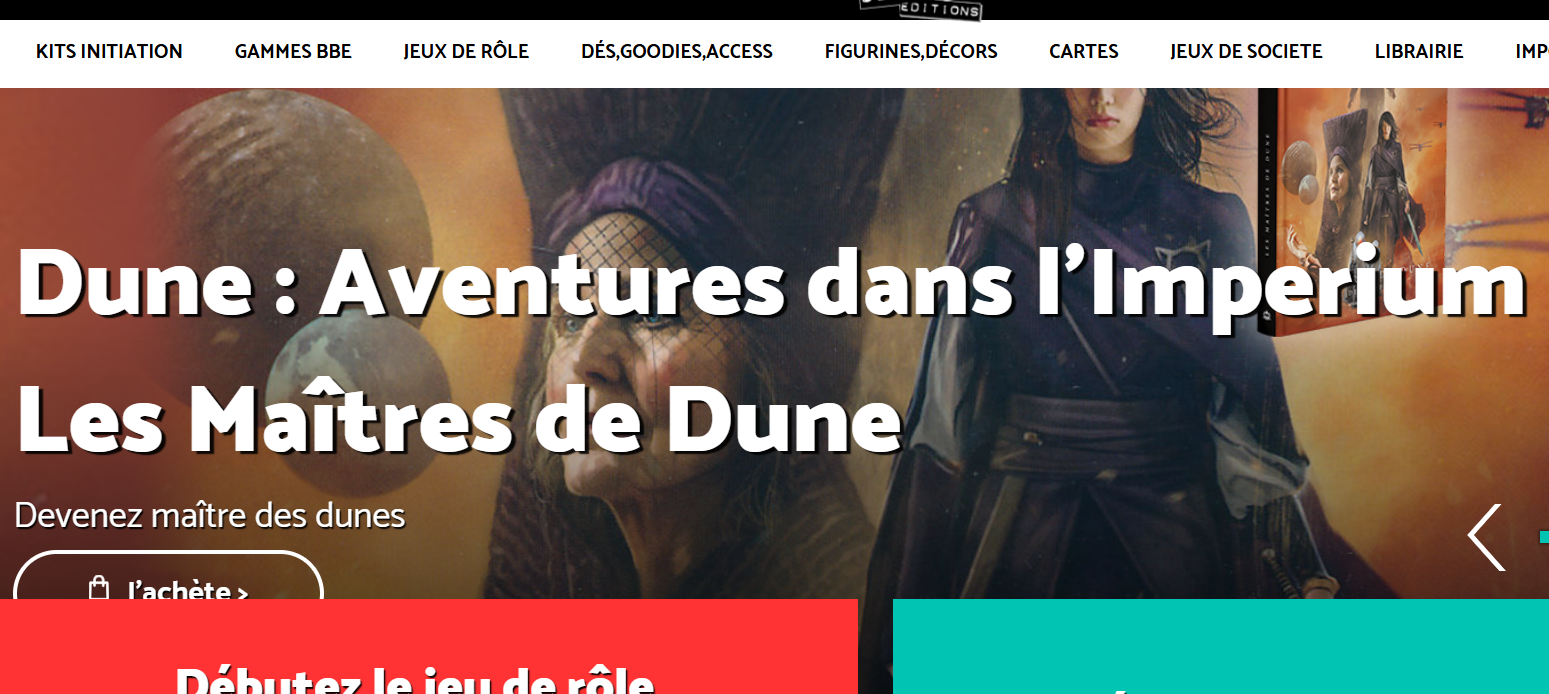Expand the Dés, Goodies, Access menu
Viewport: 1549px width, 694px height.
tap(677, 51)
